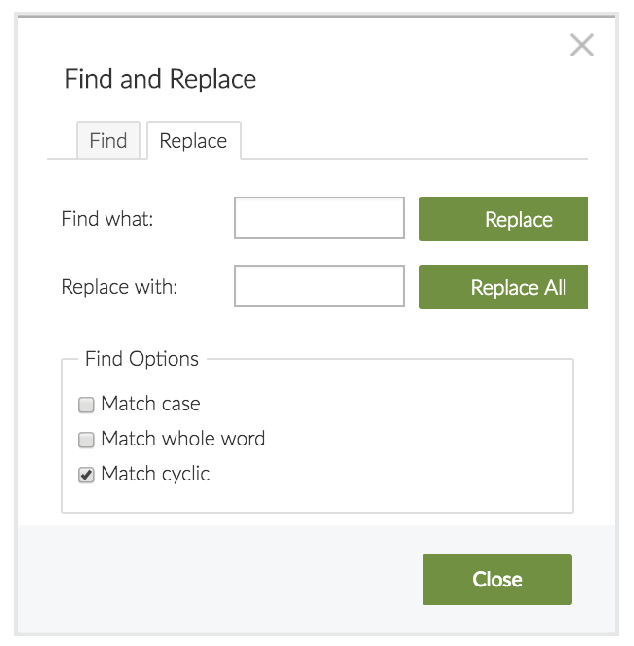Click the "Match case" label text
Screen dimensions: 634x646
click(x=151, y=404)
